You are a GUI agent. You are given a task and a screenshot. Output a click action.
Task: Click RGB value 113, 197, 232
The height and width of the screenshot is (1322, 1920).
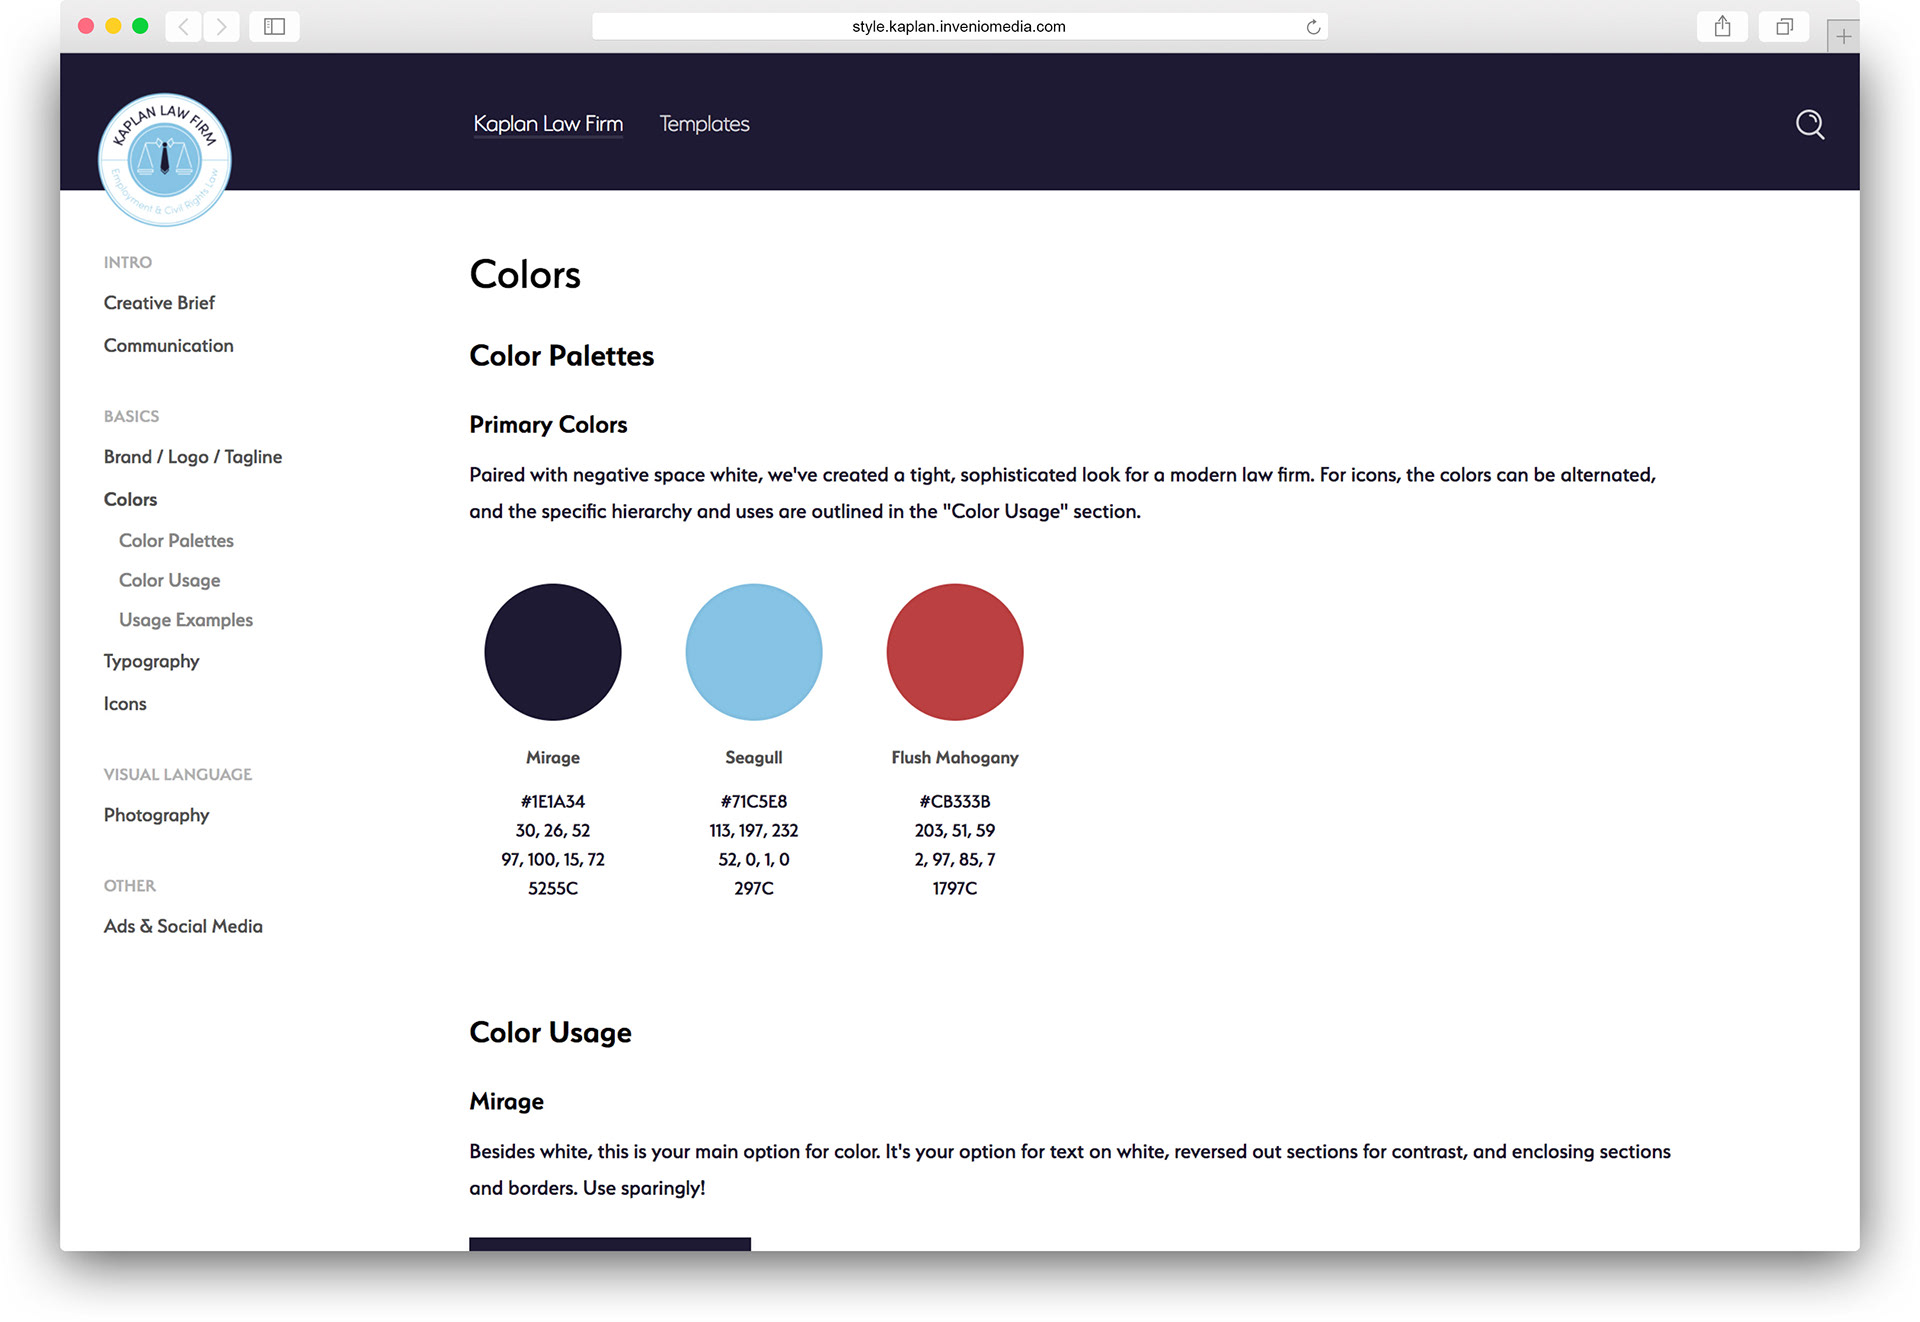(754, 831)
